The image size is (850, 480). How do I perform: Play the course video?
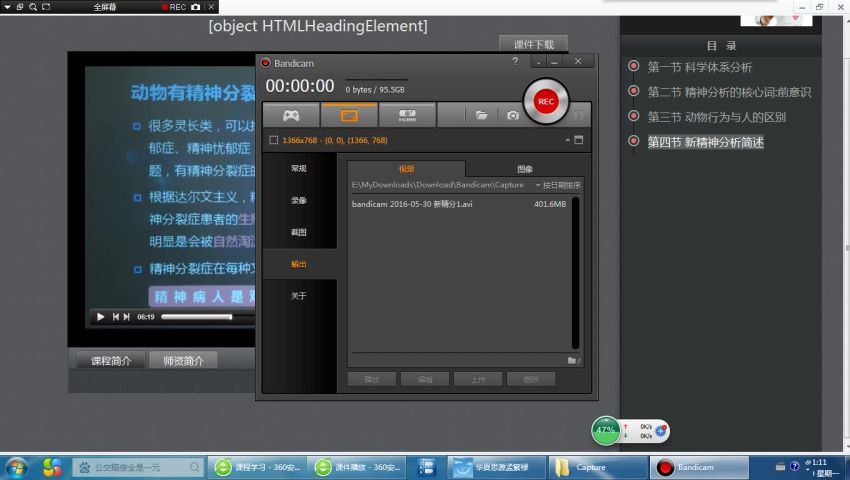[x=100, y=317]
